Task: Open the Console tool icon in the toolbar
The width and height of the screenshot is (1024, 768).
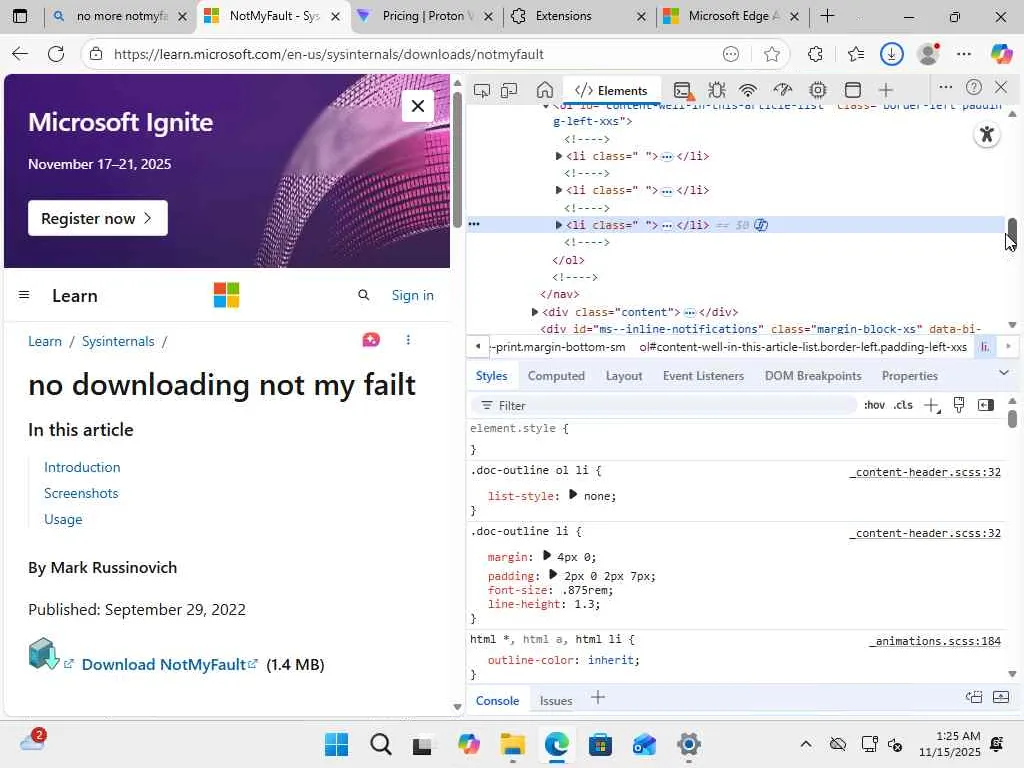Action: (682, 90)
